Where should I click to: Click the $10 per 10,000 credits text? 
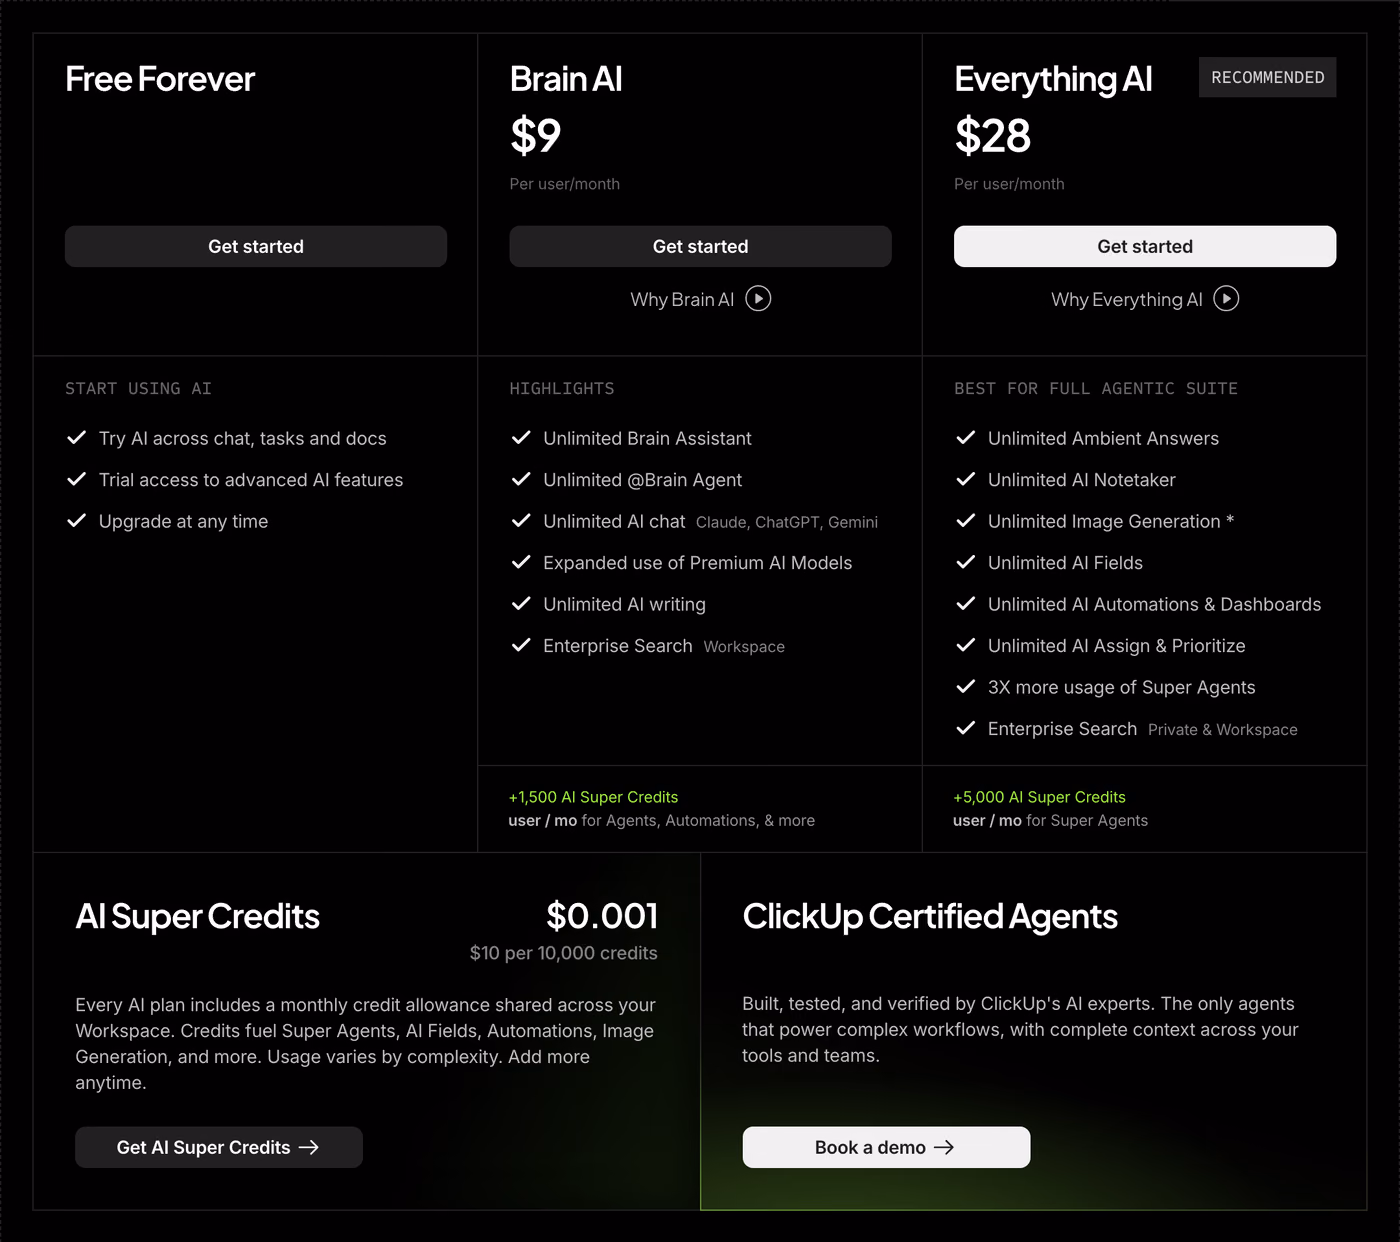click(564, 953)
